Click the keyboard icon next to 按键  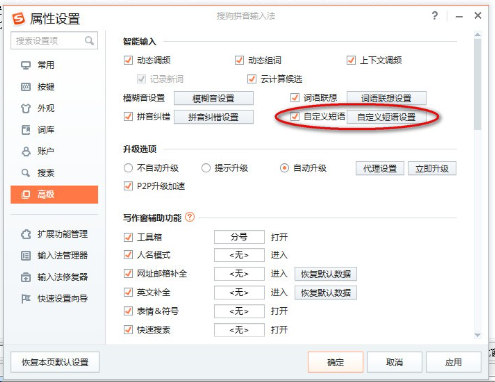(26, 87)
